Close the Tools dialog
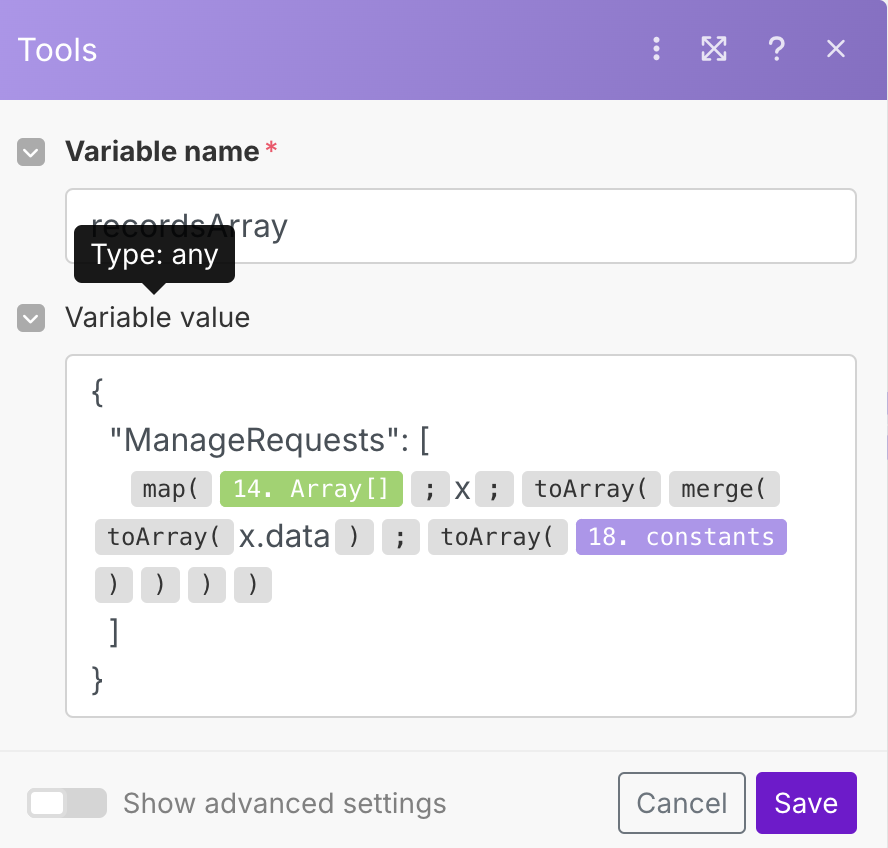The image size is (888, 848). click(x=836, y=49)
